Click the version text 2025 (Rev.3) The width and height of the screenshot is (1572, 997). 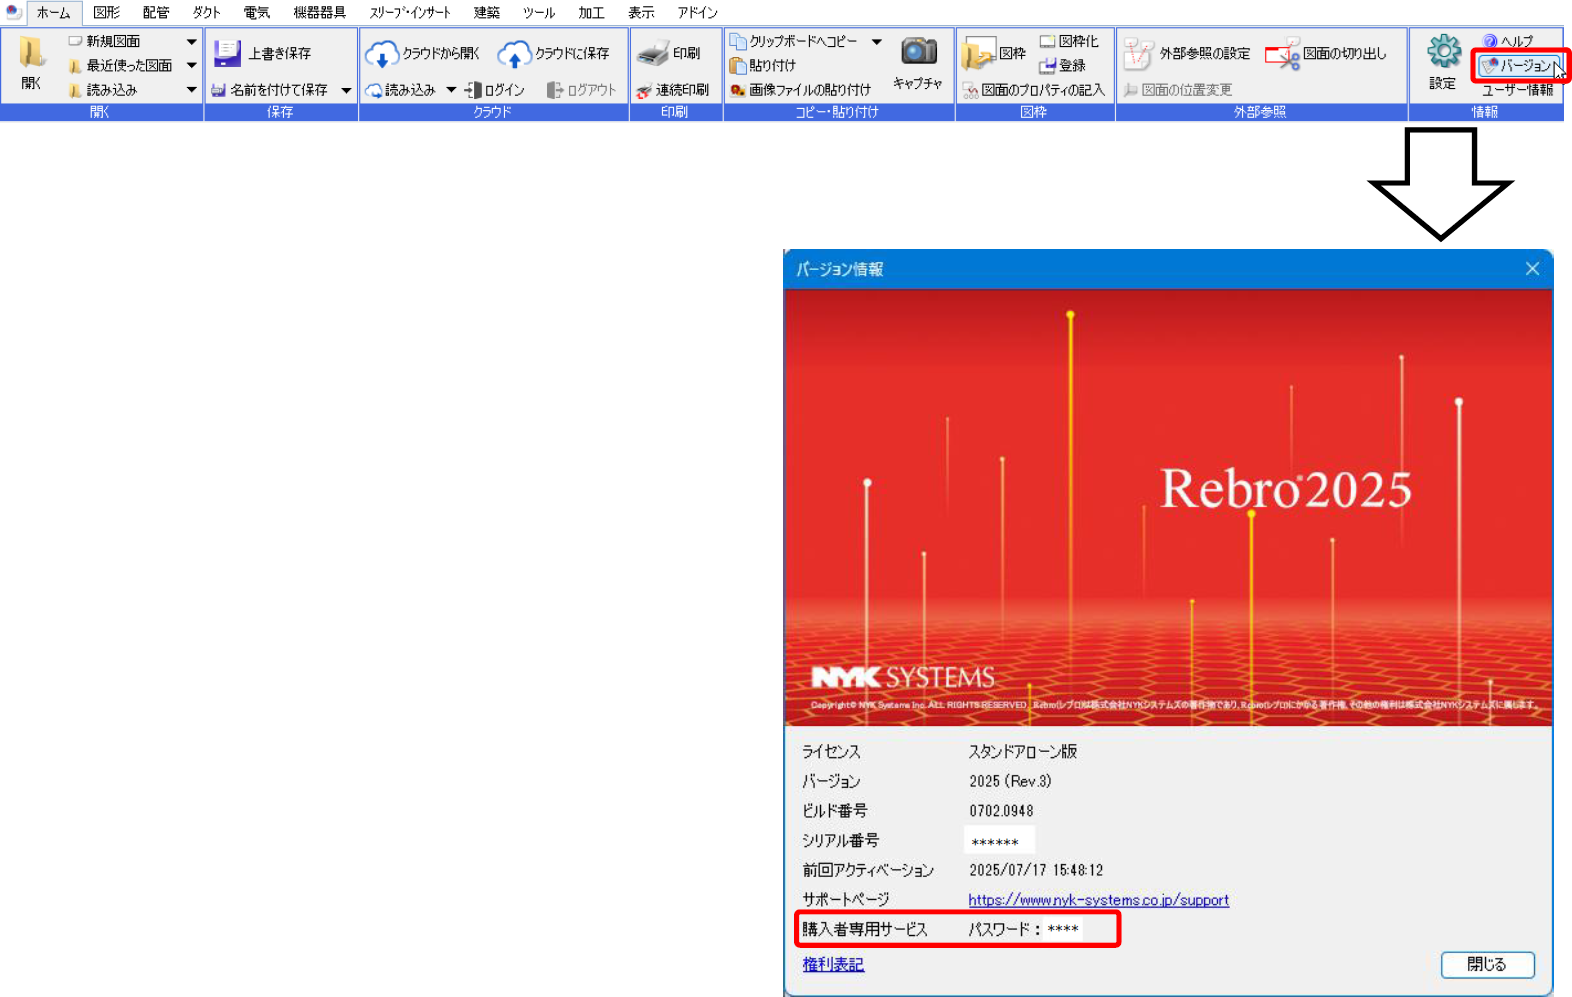click(x=1010, y=781)
